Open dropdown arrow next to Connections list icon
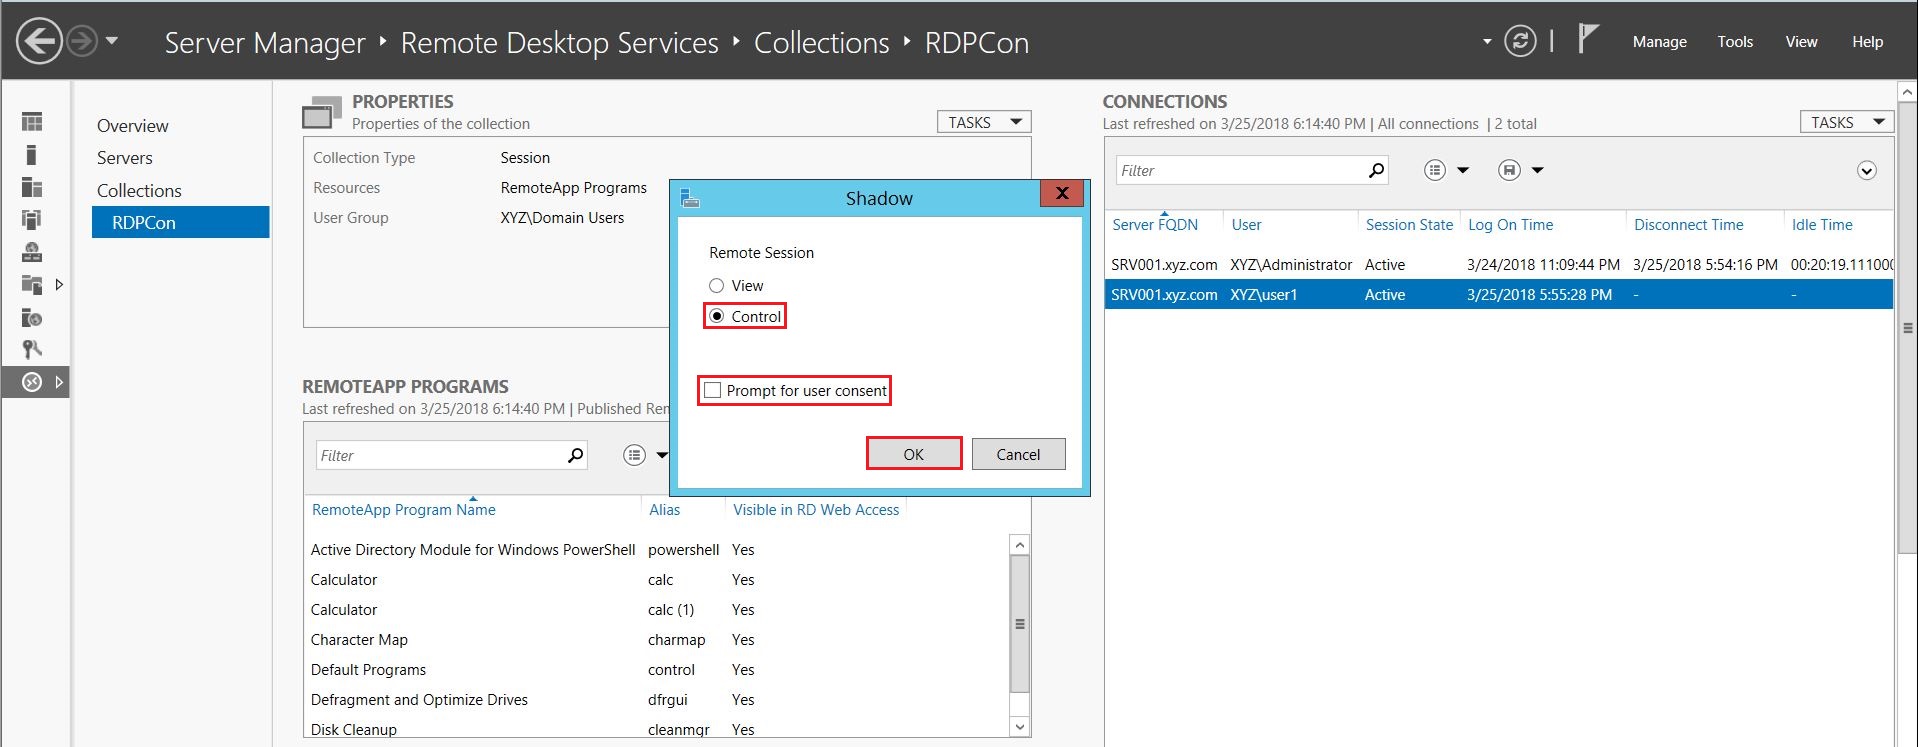This screenshot has width=1918, height=747. (1463, 170)
